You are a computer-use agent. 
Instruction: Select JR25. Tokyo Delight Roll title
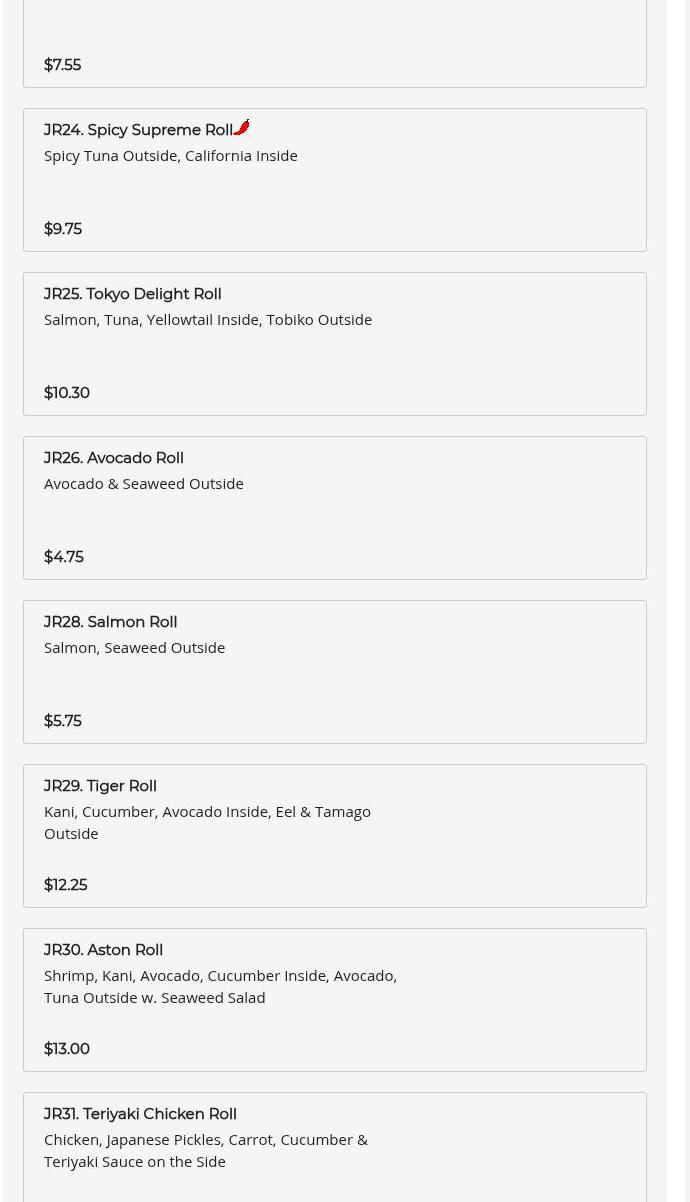[132, 294]
